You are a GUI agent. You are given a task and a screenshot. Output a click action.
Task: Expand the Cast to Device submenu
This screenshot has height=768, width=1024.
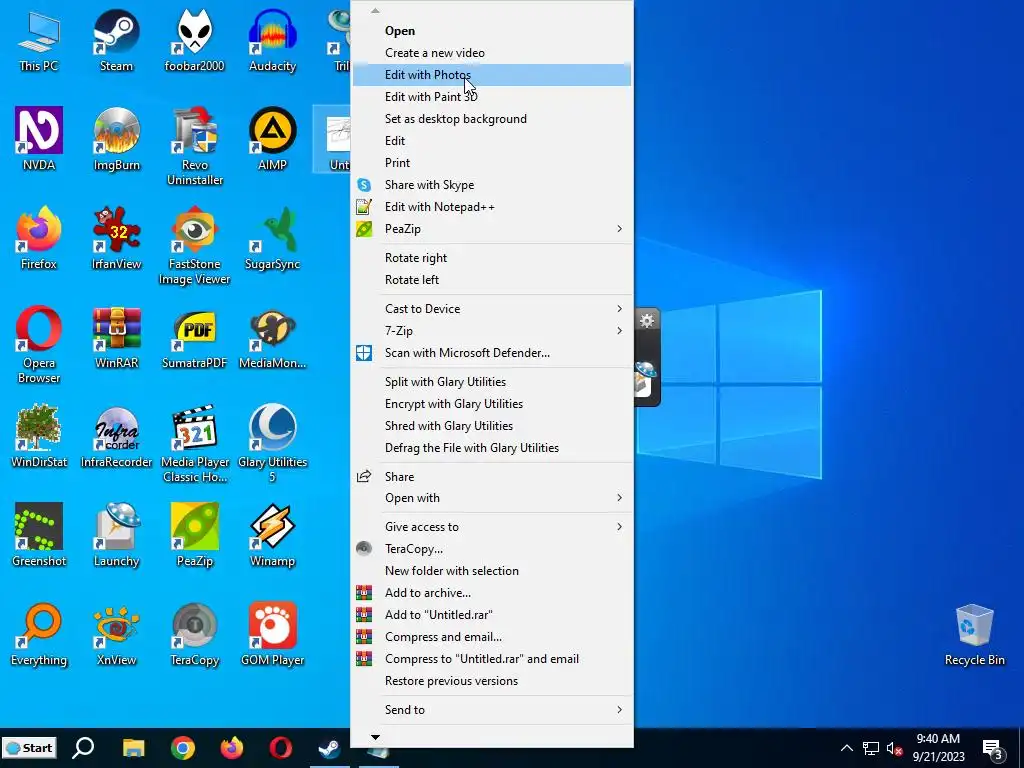(x=492, y=308)
